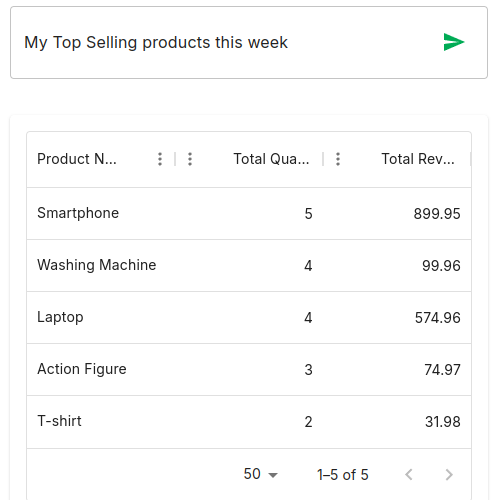Open the rows per page dropdown showing 50
500x500 pixels.
[x=260, y=474]
